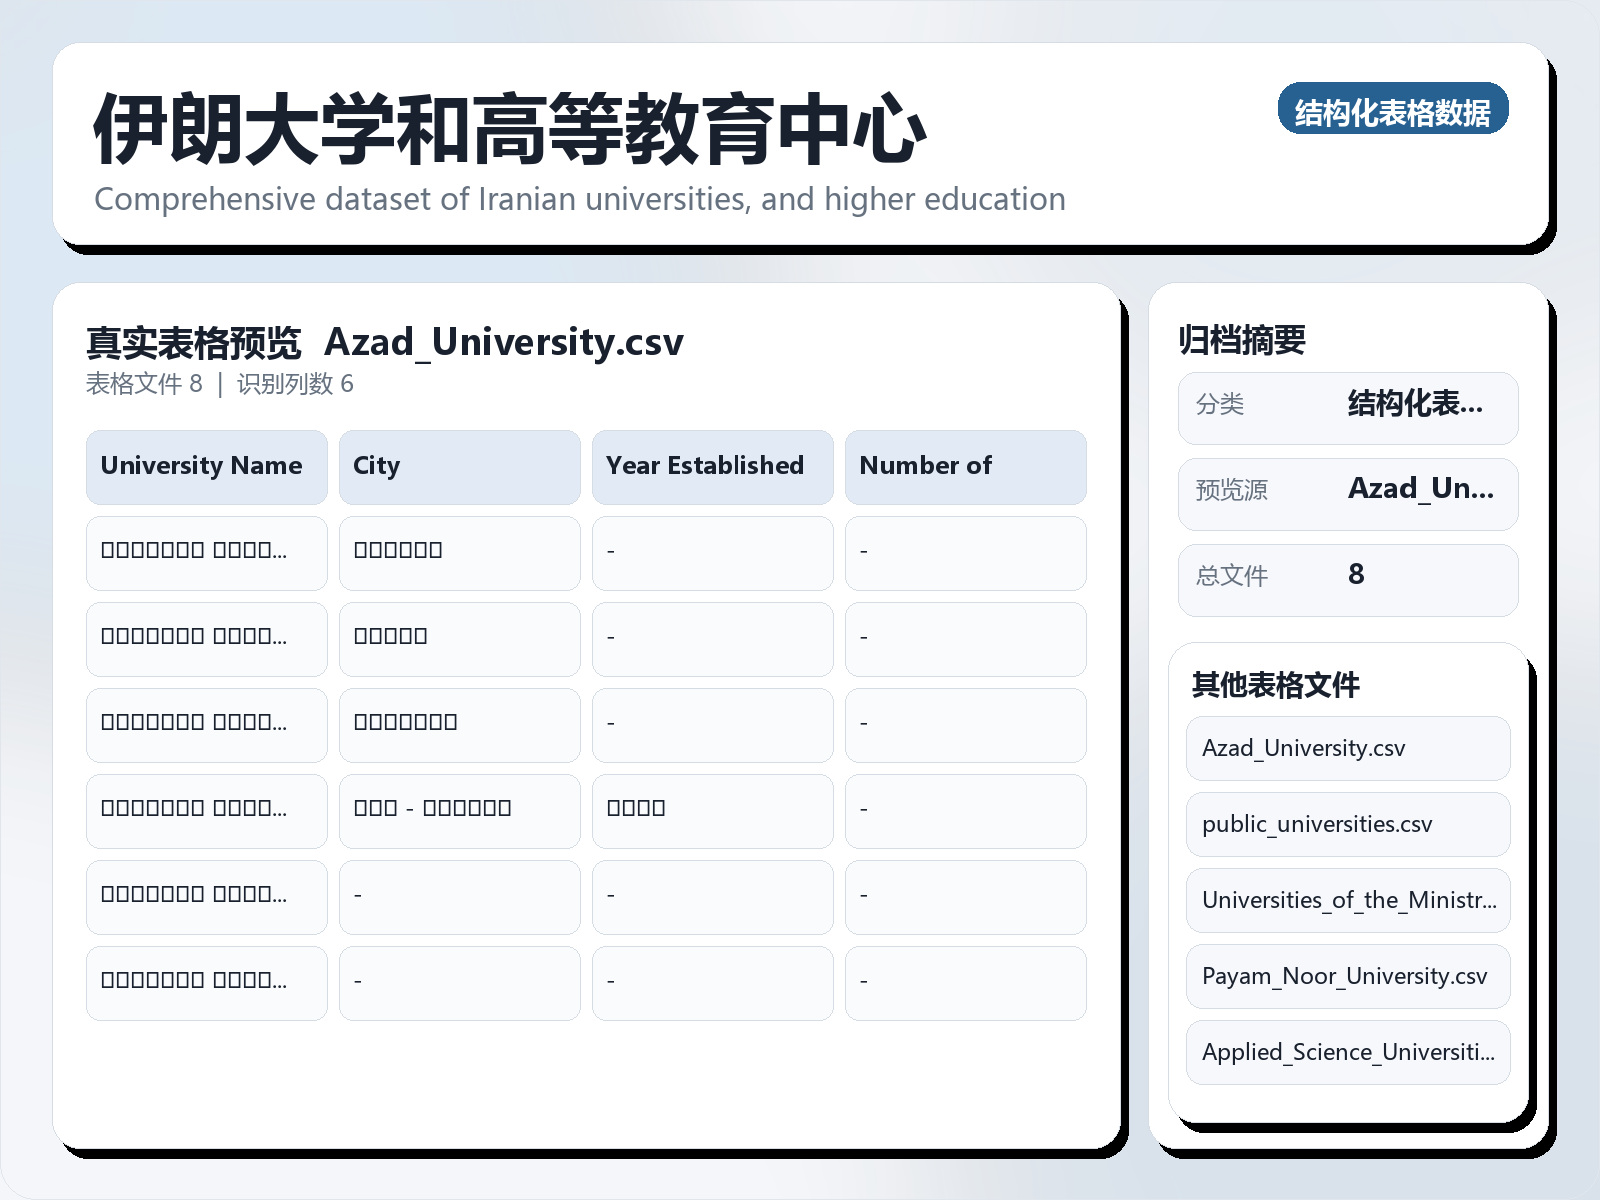Select the University Name column header

(x=206, y=466)
